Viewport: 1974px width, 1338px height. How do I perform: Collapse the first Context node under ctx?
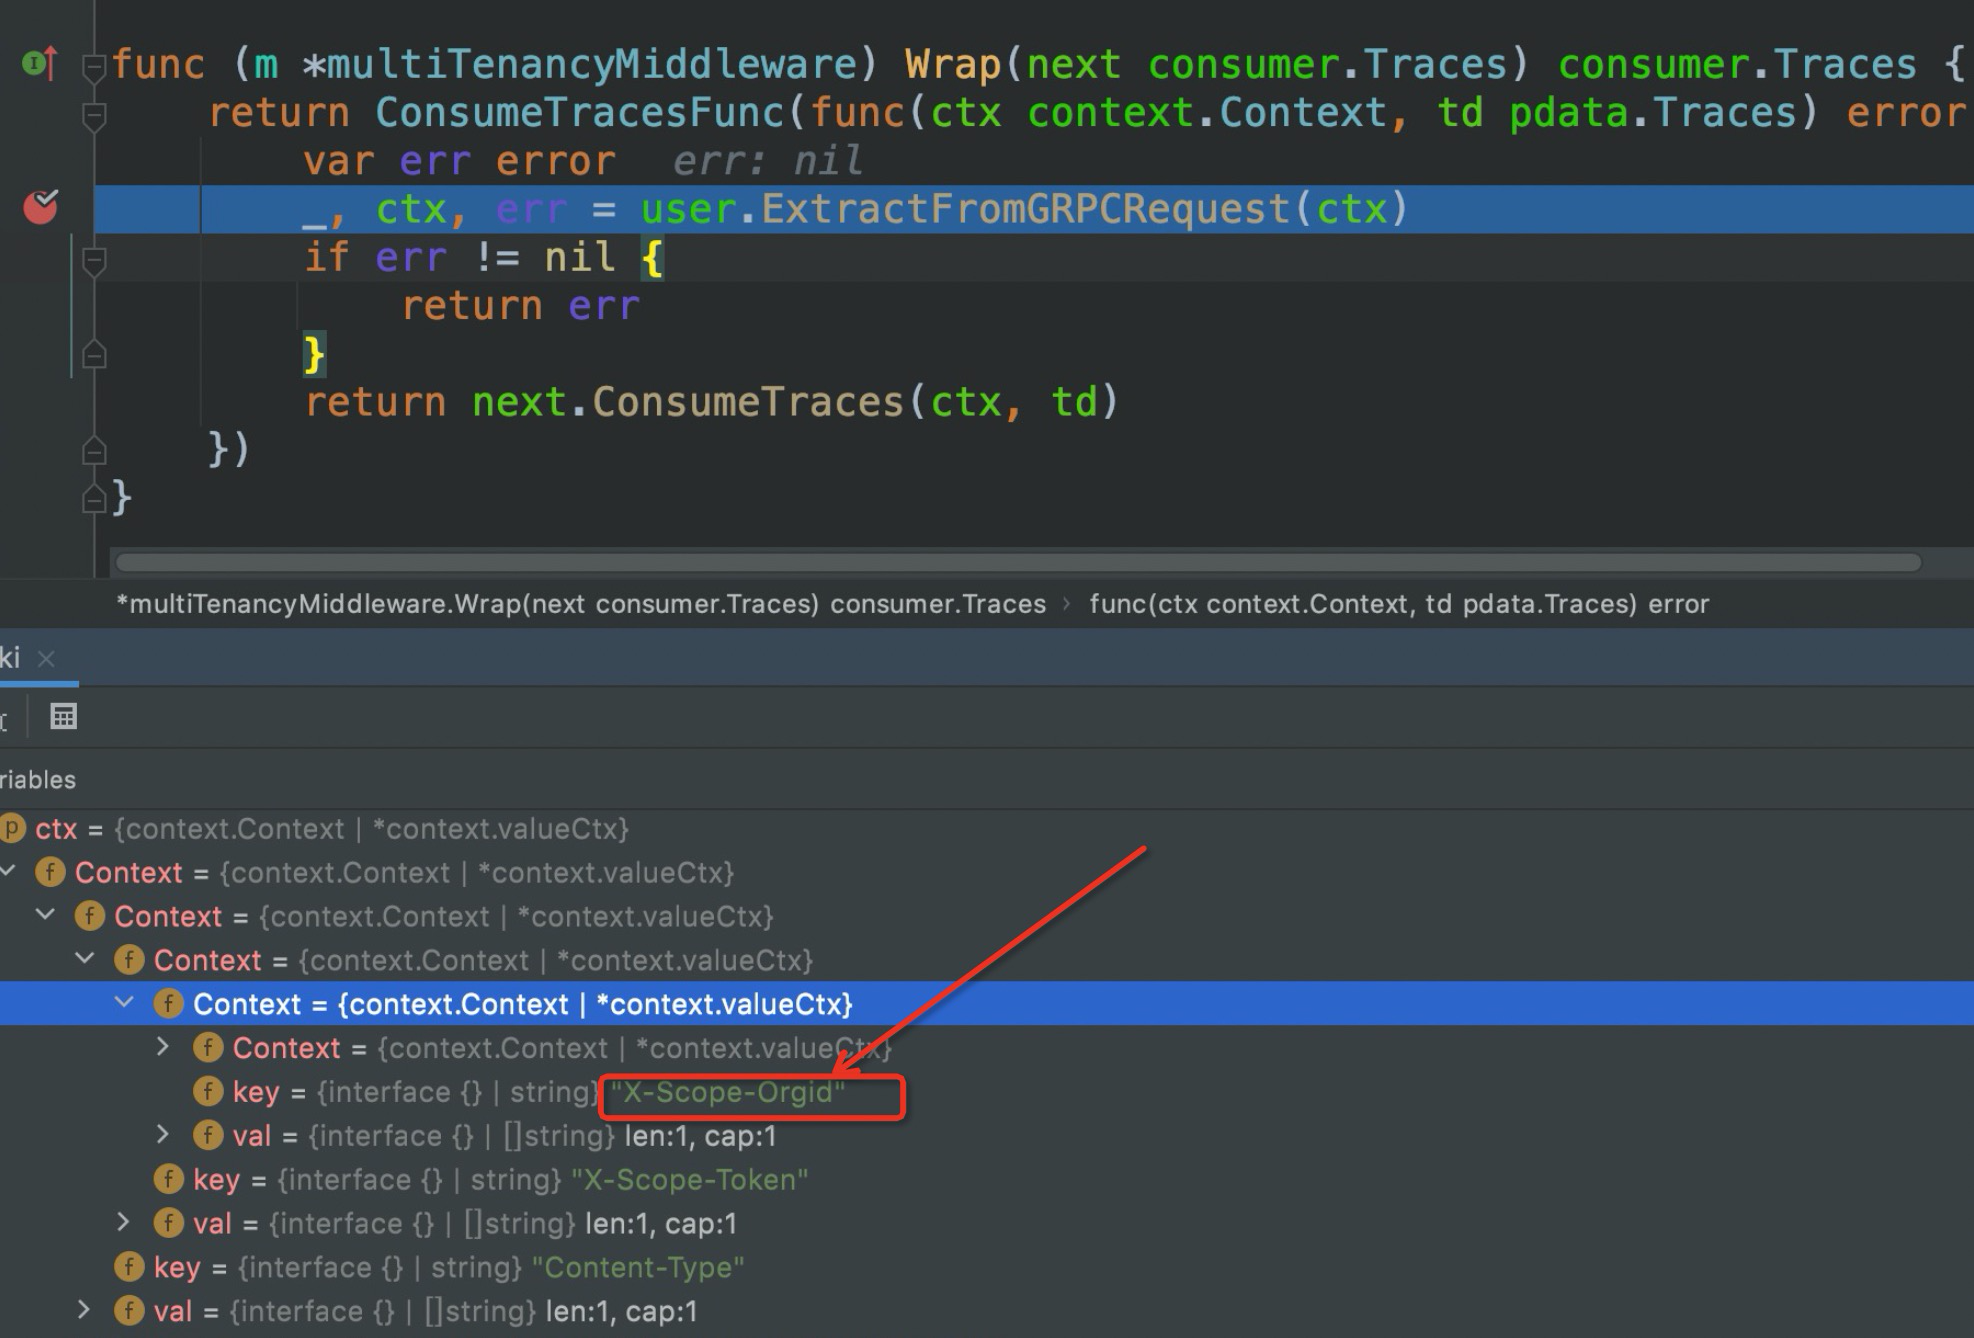point(8,871)
